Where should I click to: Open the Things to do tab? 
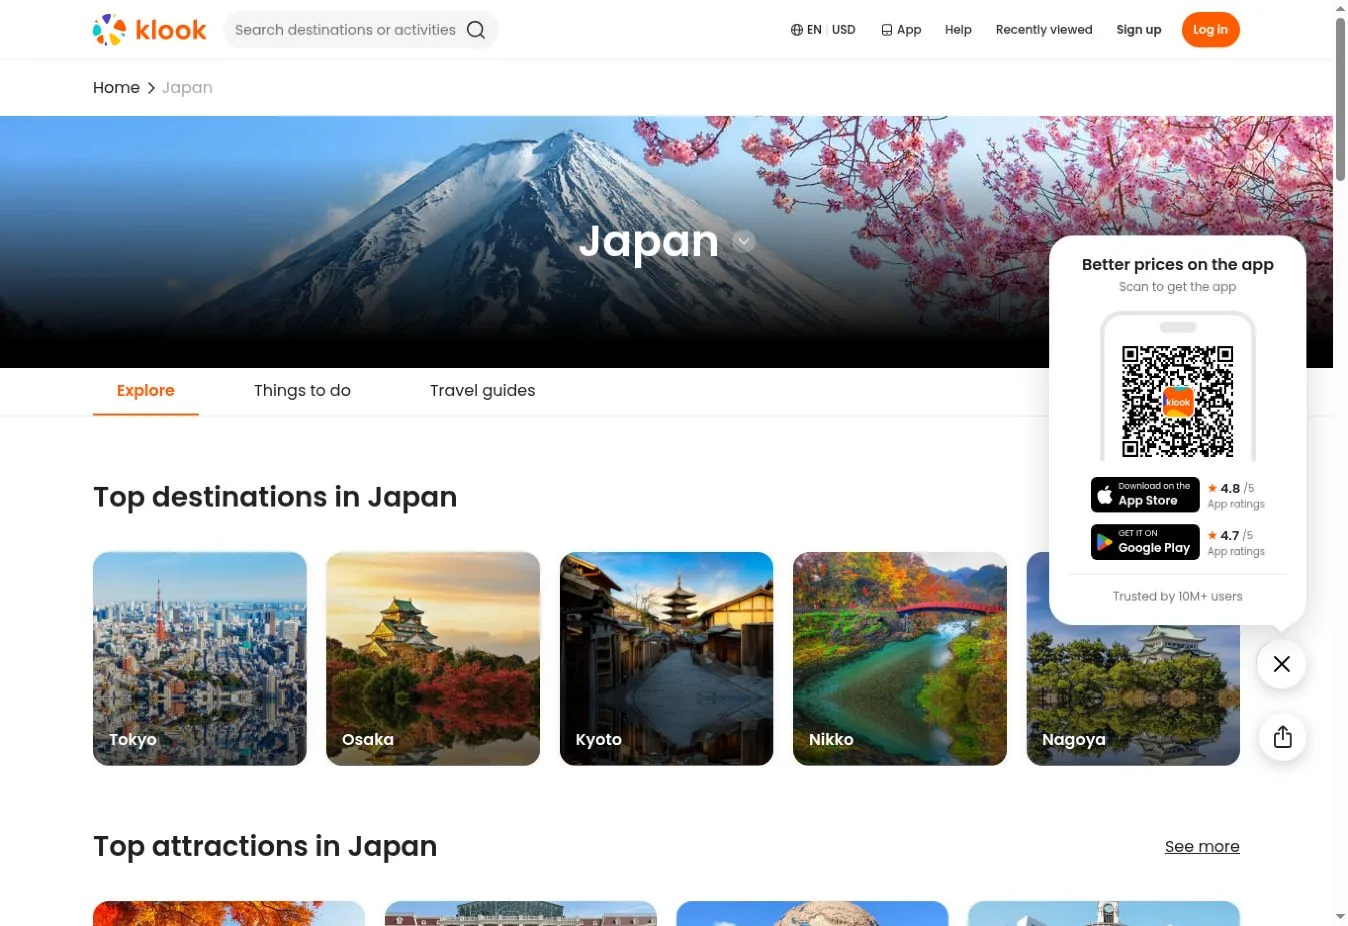302,391
